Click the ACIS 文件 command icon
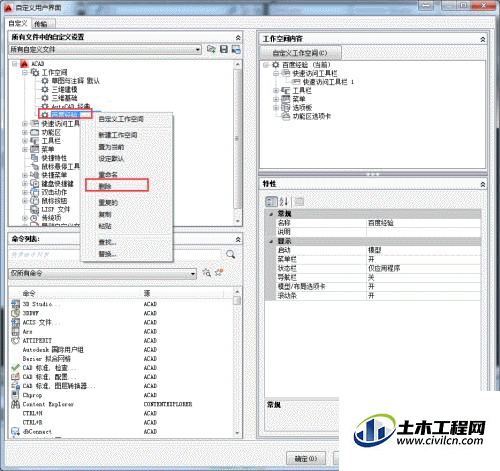The width and height of the screenshot is (500, 471). point(15,322)
